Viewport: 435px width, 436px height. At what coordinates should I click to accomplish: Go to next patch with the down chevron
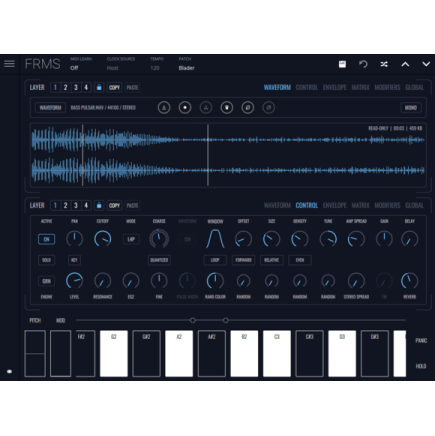(426, 64)
